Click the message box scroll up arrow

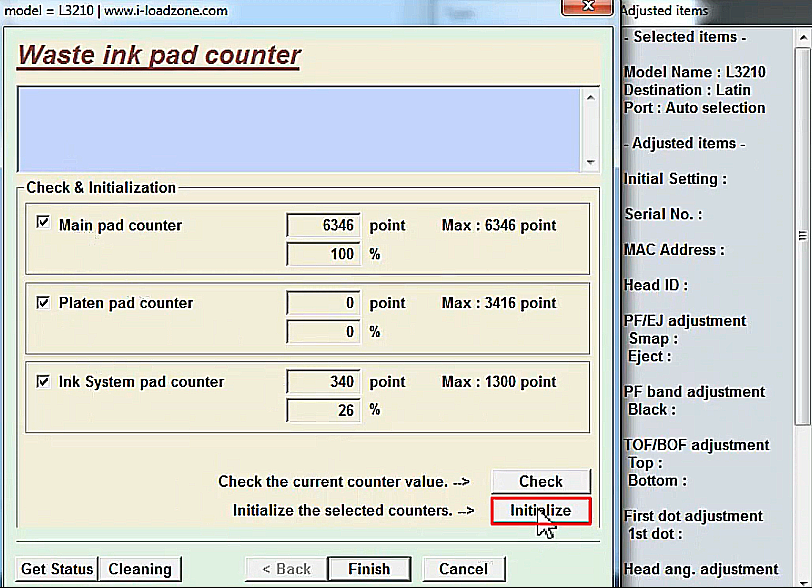(x=591, y=98)
